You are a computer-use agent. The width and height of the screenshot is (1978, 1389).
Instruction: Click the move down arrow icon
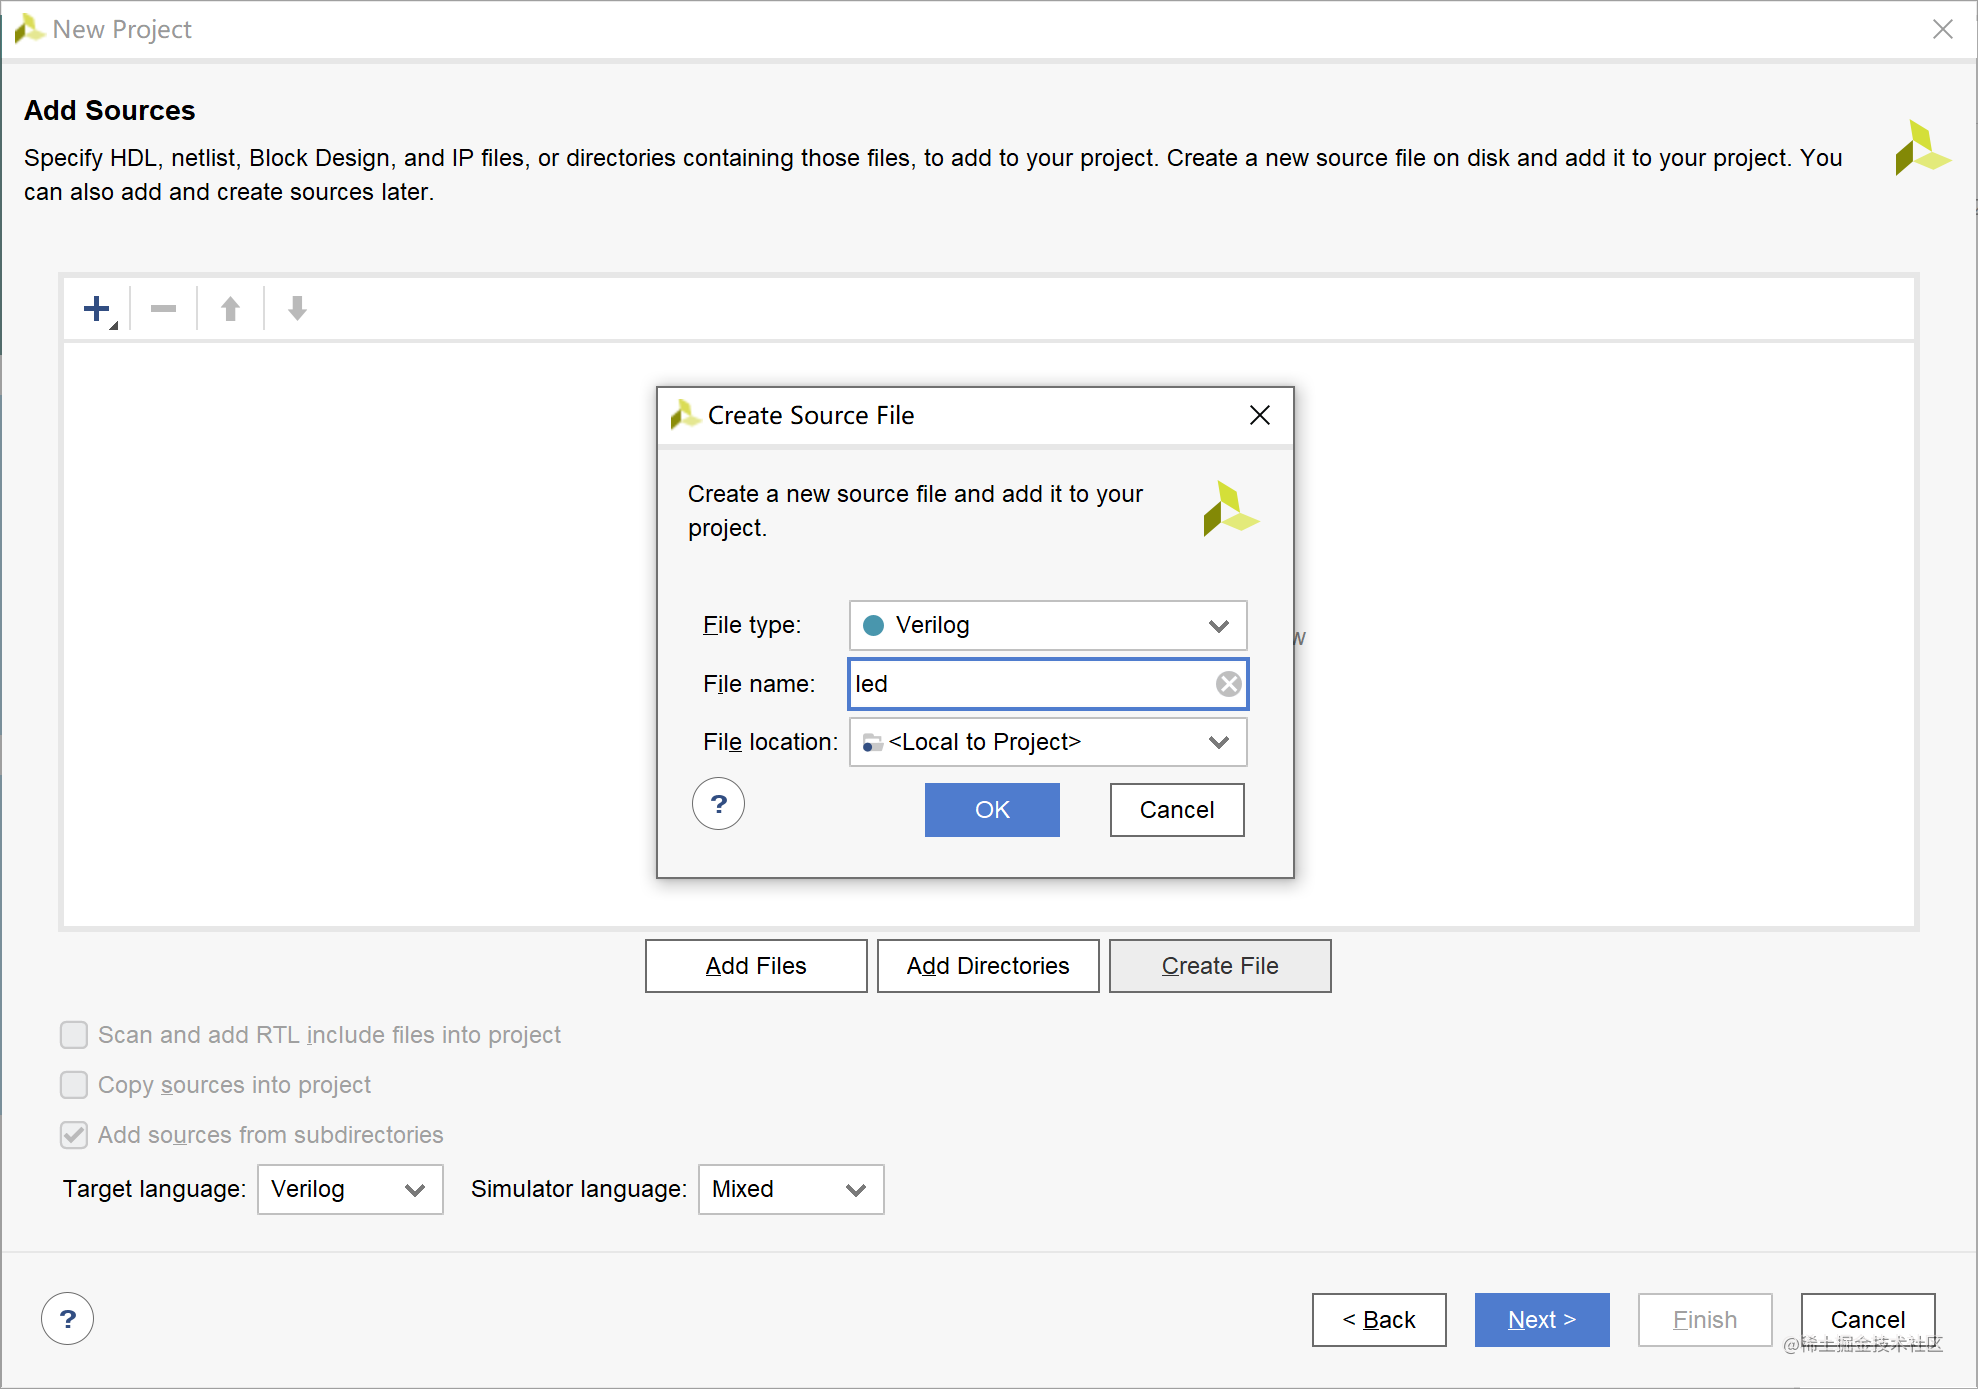coord(297,309)
